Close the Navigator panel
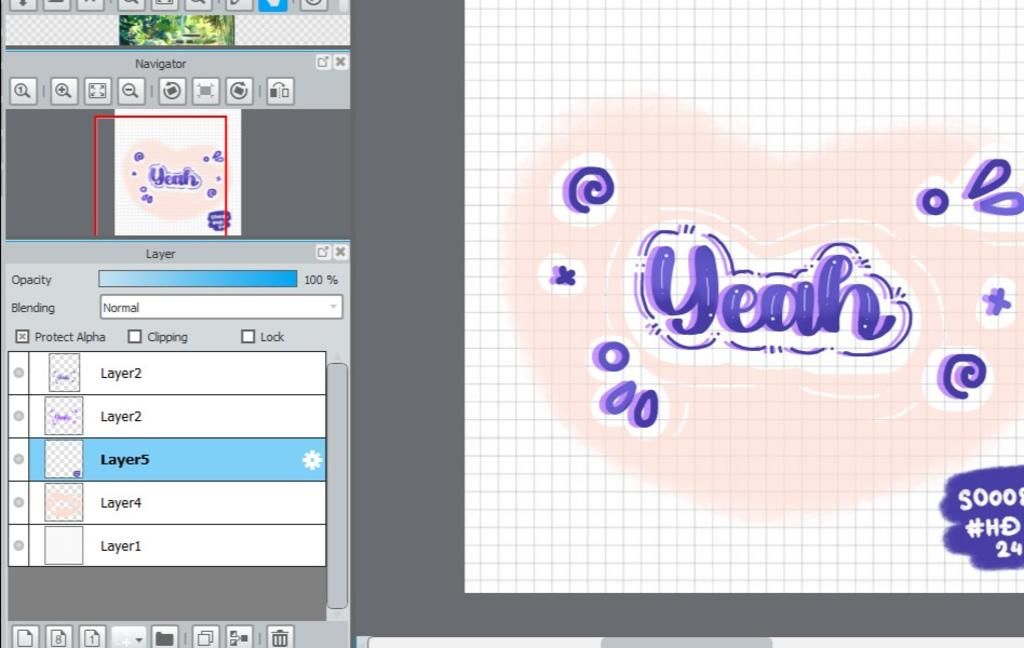Viewport: 1024px width, 648px height. point(340,62)
